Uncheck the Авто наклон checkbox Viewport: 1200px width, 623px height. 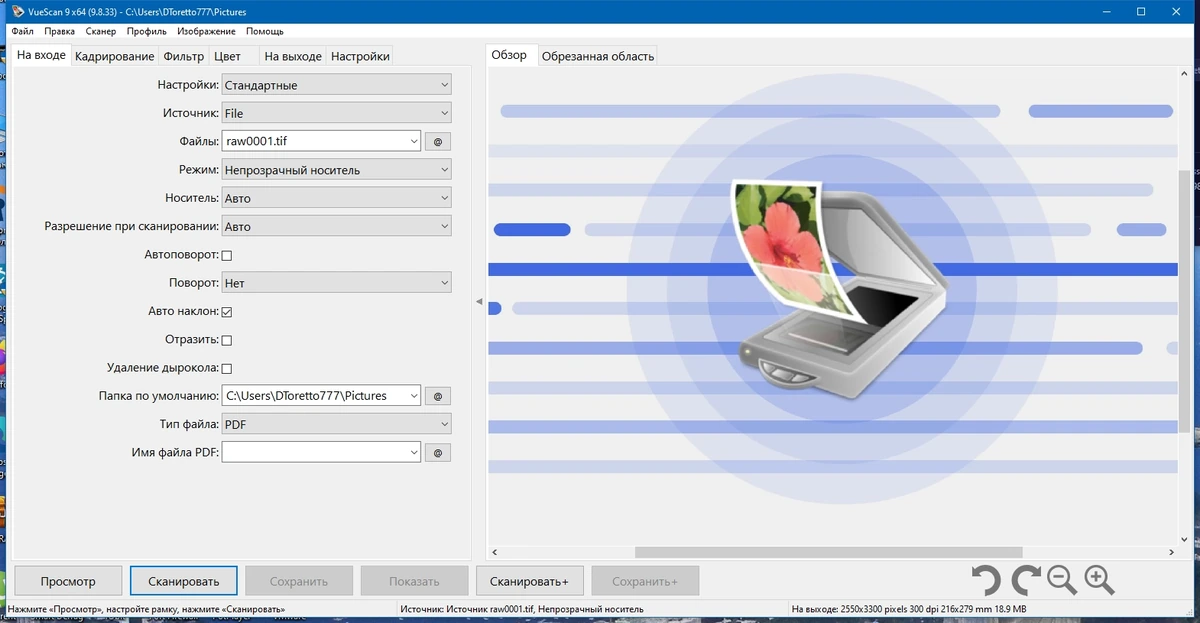pos(227,312)
